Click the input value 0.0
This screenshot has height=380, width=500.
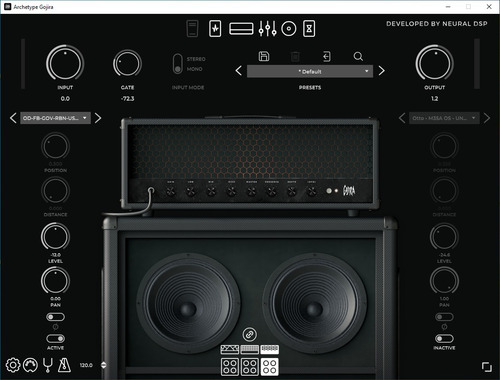click(x=65, y=99)
